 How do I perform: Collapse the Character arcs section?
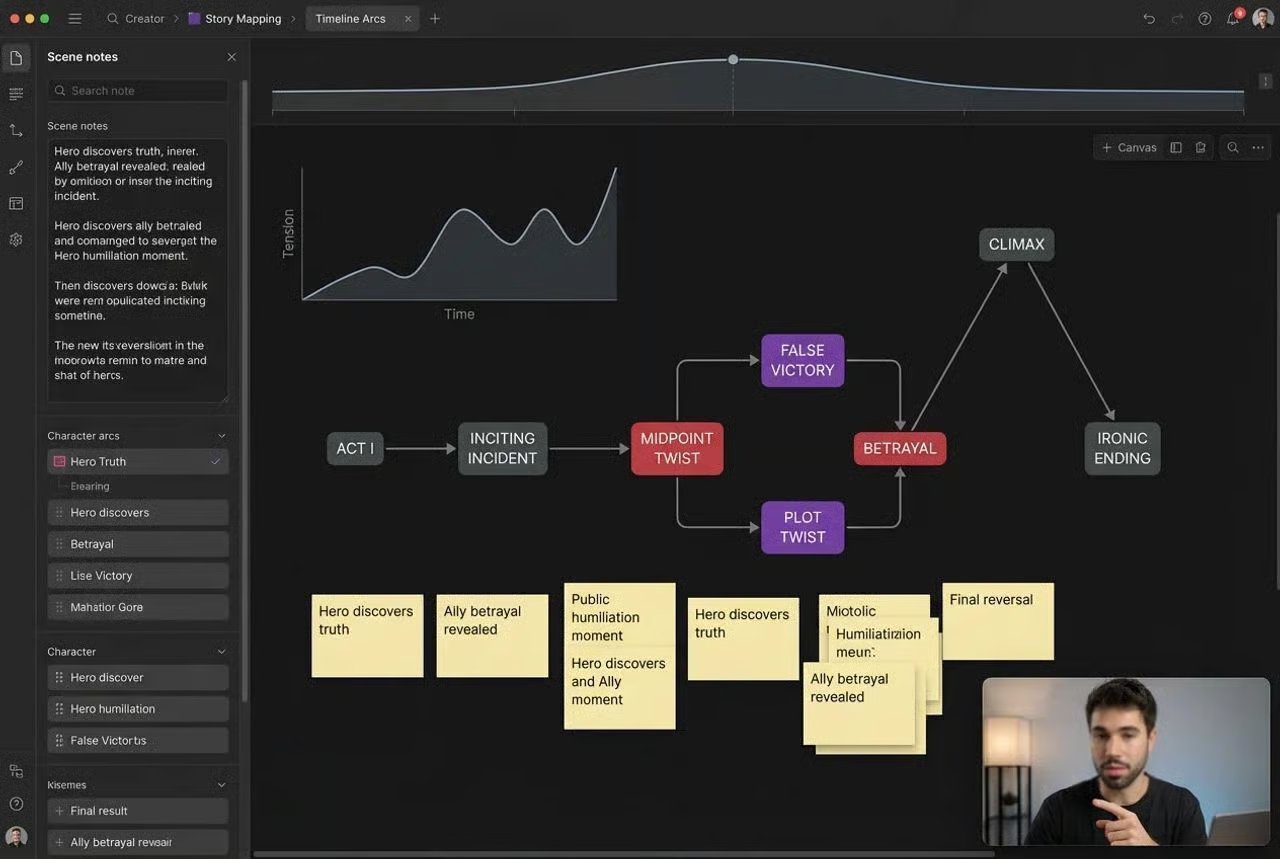click(x=221, y=435)
